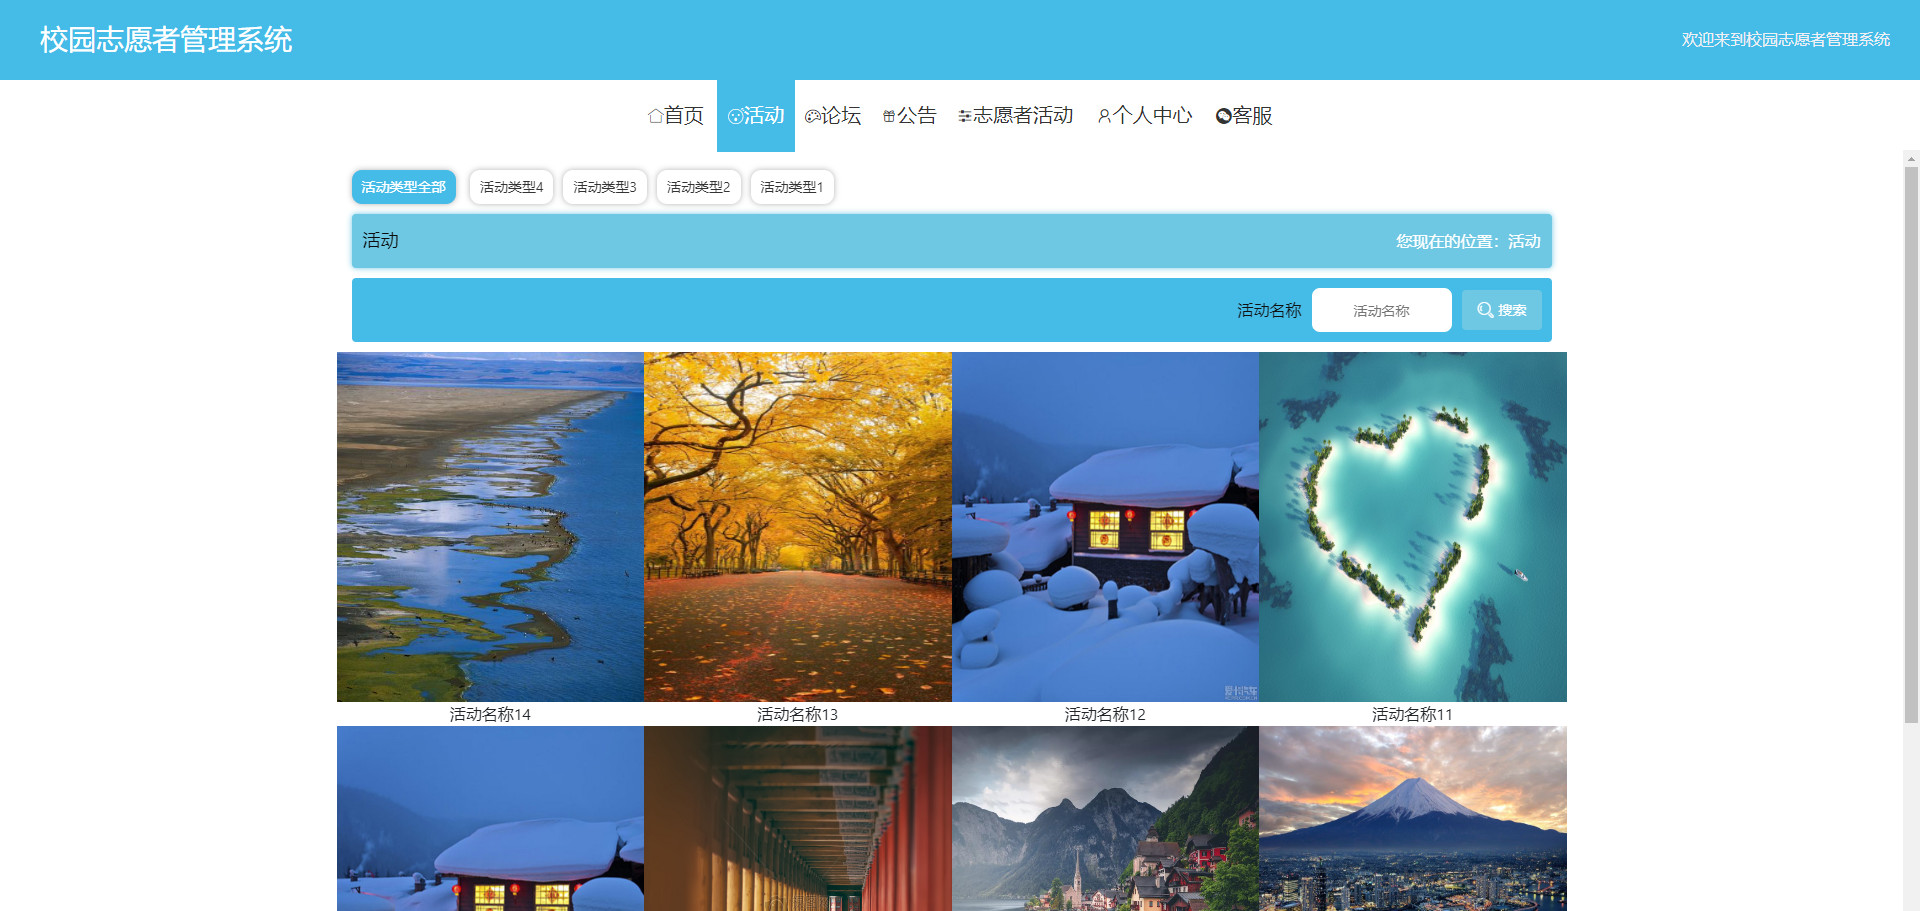Image resolution: width=1920 pixels, height=911 pixels.
Task: Open the red corridor columns thumbnail
Action: click(x=798, y=818)
